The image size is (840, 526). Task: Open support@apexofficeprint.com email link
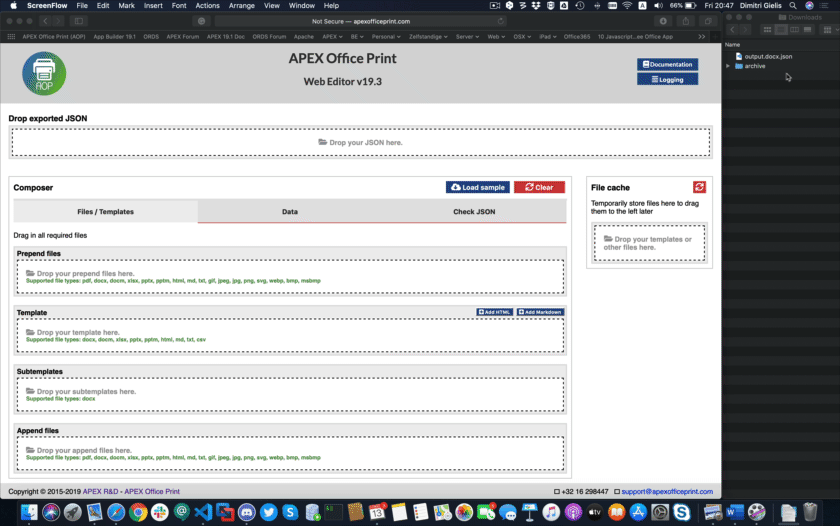point(667,491)
